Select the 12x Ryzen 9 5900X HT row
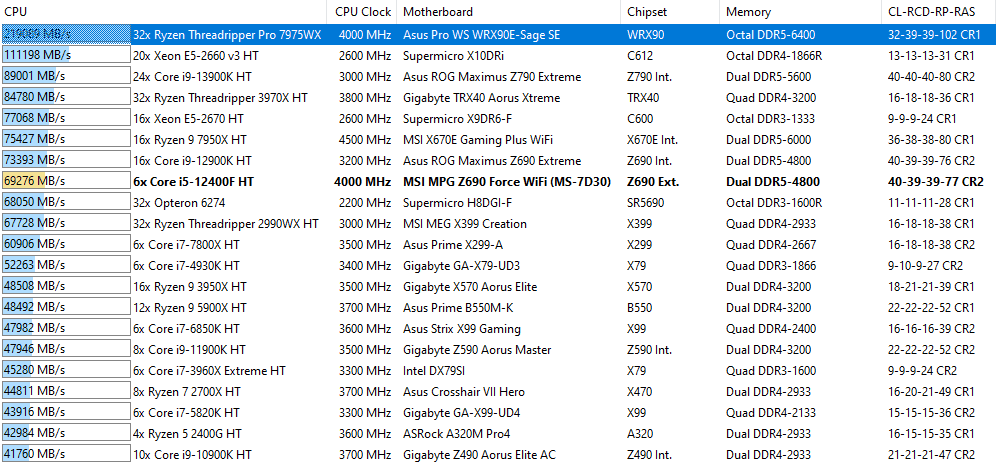This screenshot has width=999, height=465. tap(500, 308)
